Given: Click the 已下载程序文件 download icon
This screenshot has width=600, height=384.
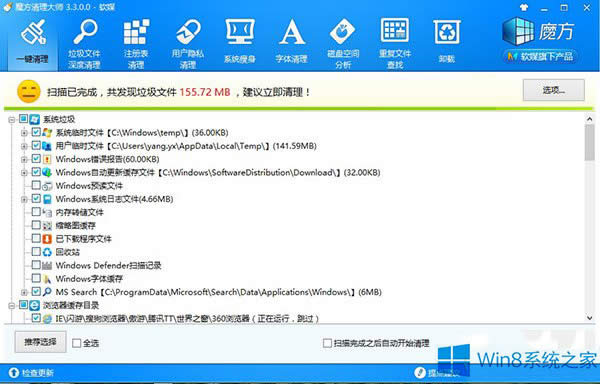Looking at the screenshot, I should tap(47, 239).
